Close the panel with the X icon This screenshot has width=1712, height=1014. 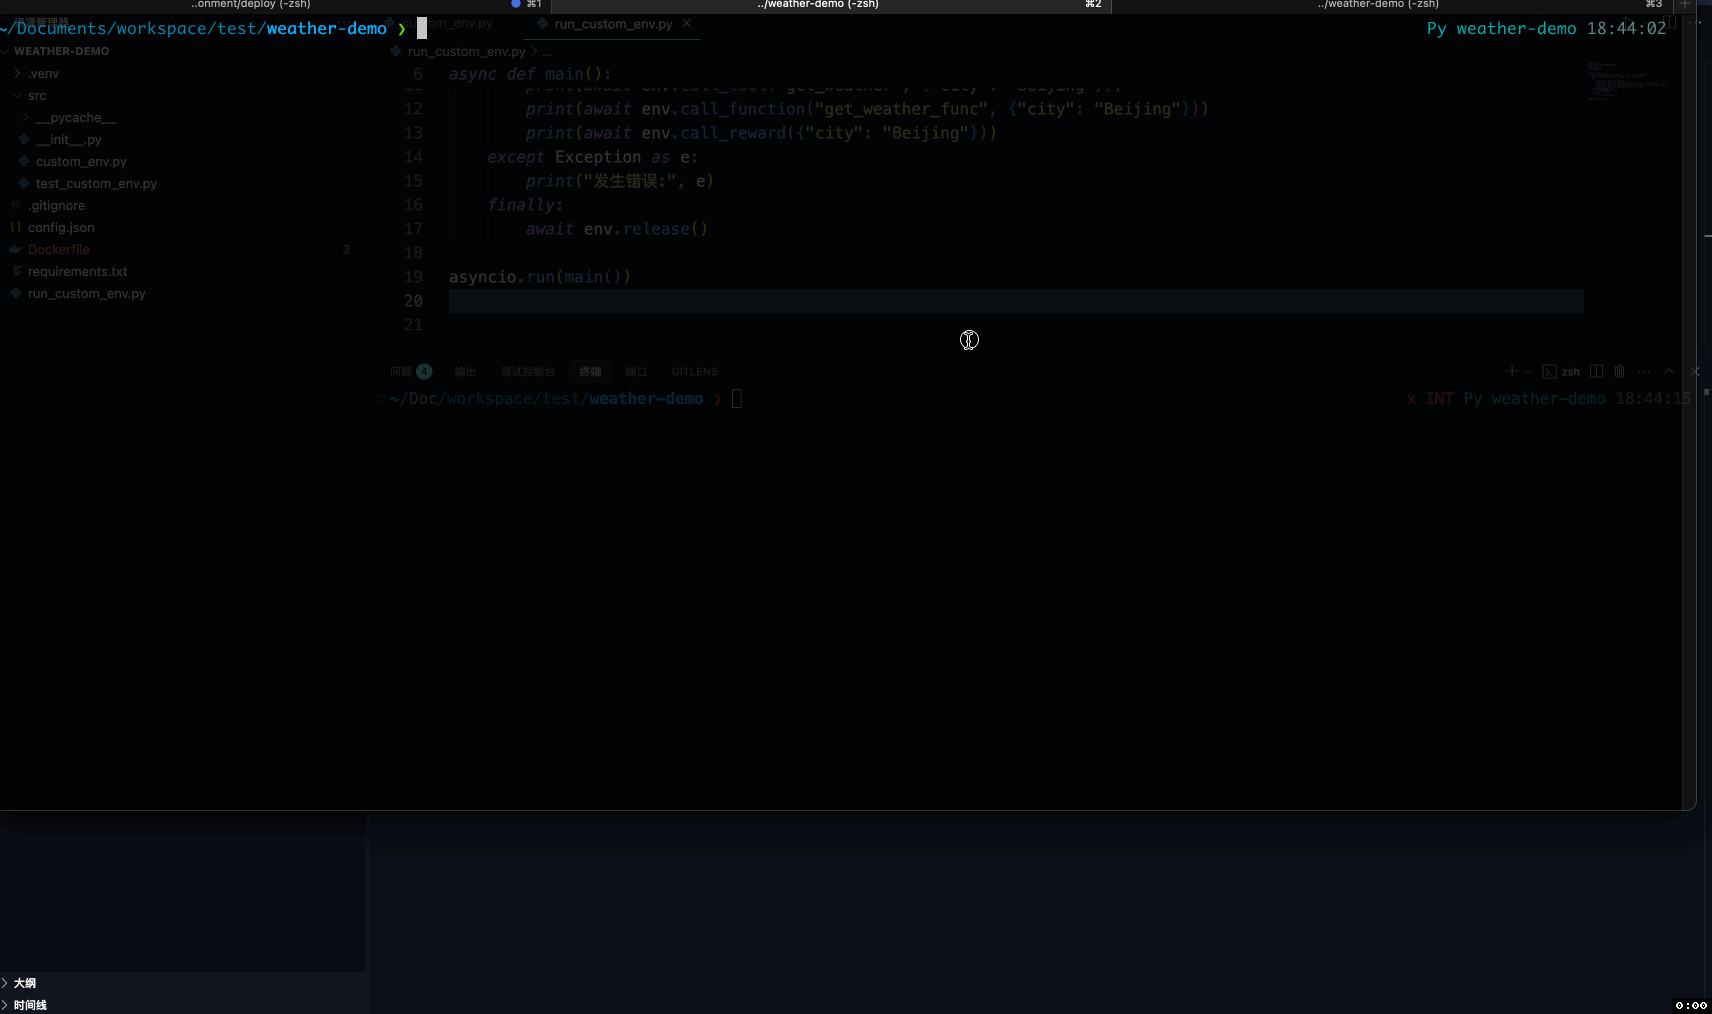tap(1696, 371)
